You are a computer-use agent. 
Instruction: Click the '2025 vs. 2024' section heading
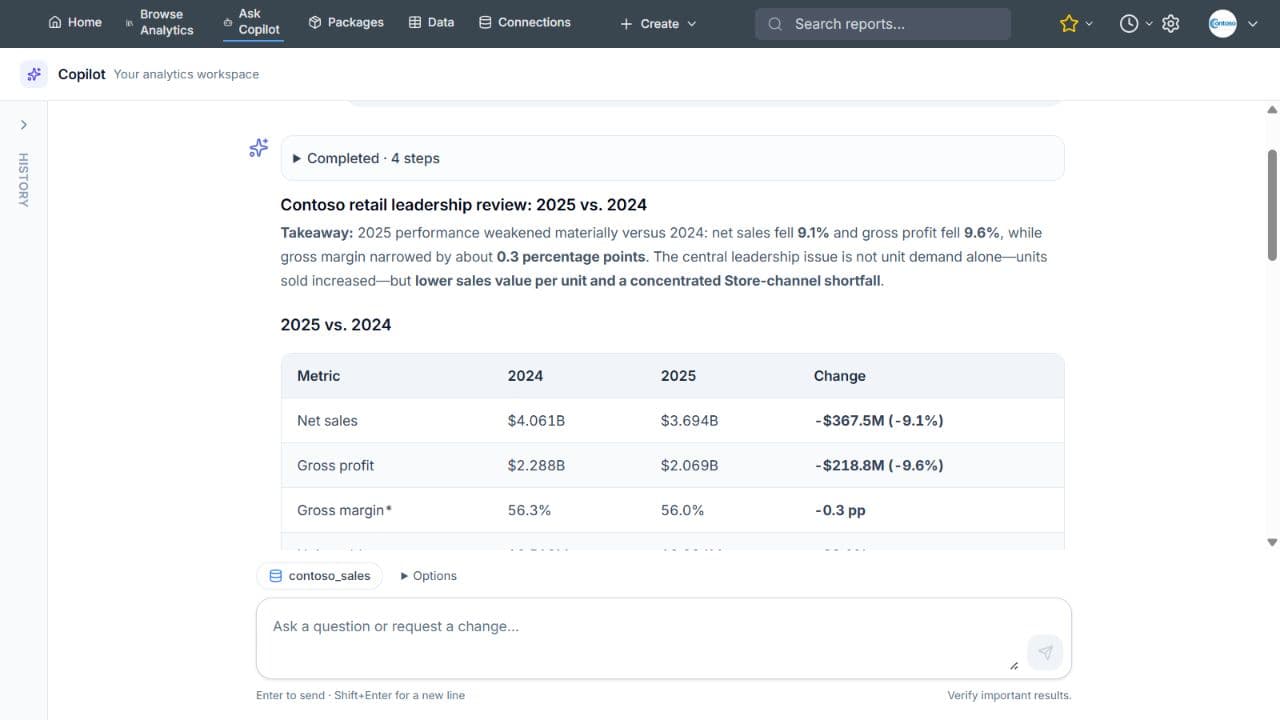pos(336,325)
